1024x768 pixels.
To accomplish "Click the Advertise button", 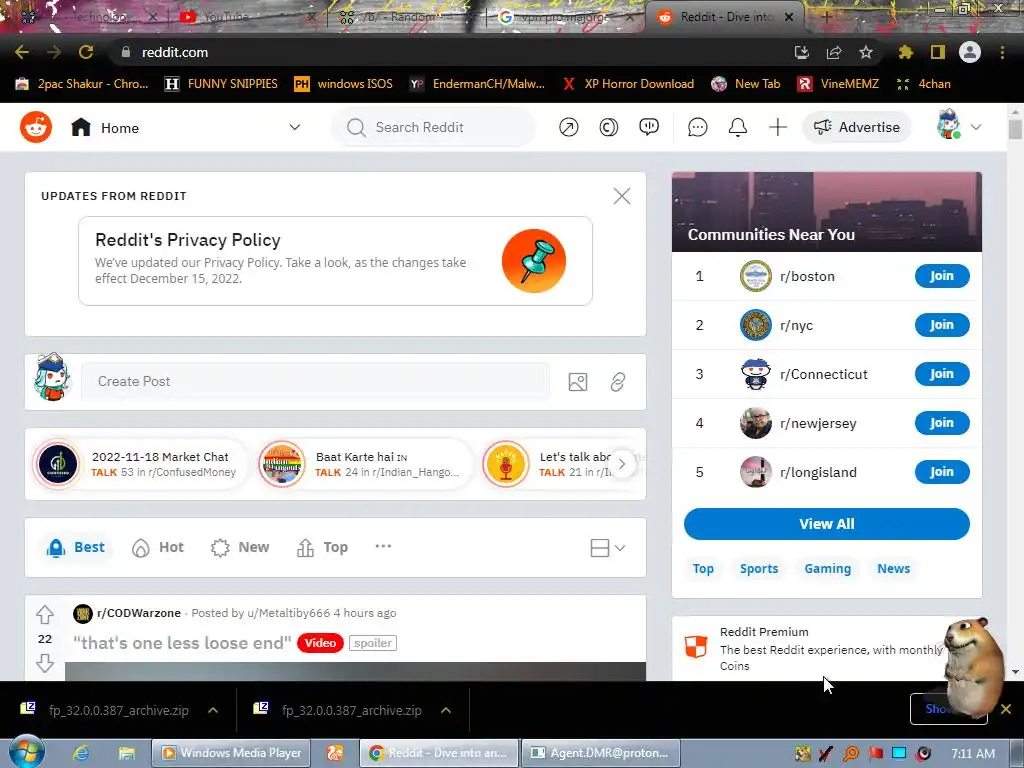I will tap(857, 127).
